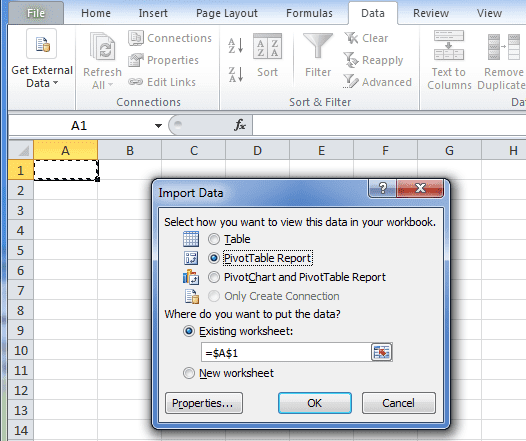Expand the Name Box dropdown arrow

pos(158,126)
